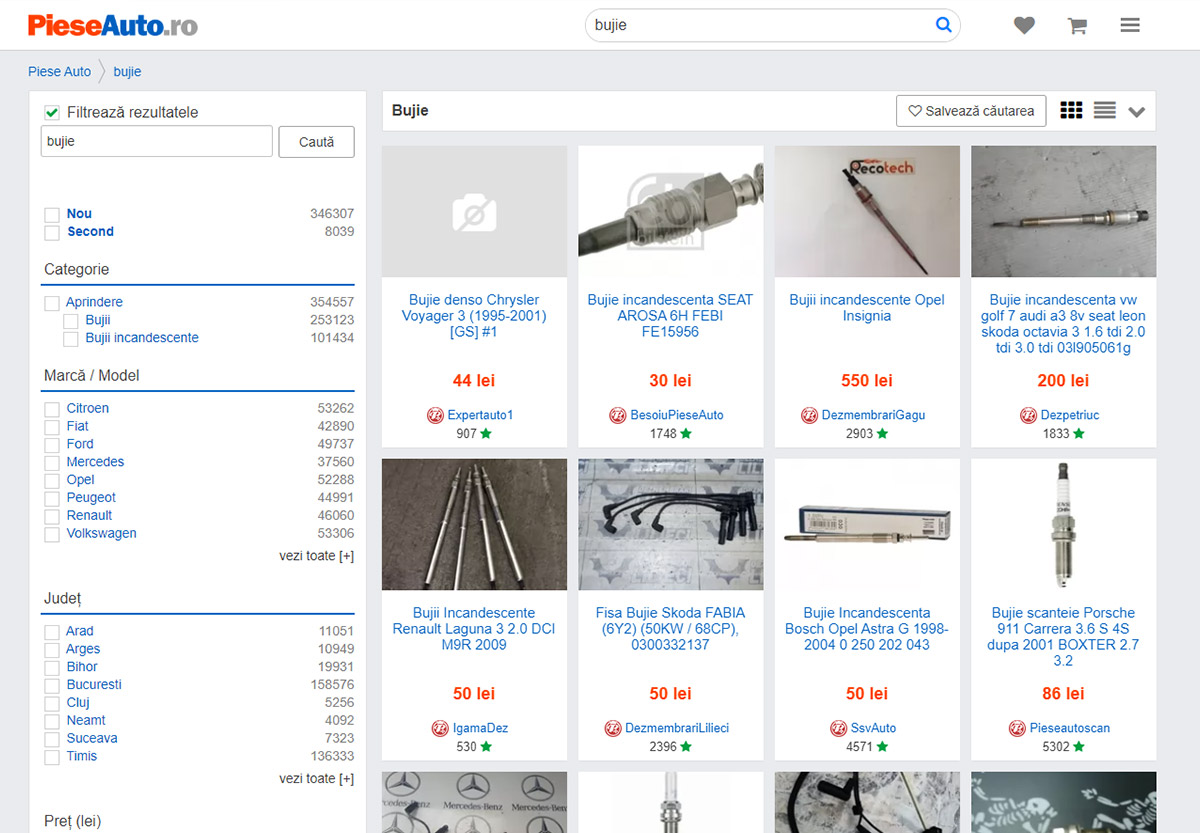Image resolution: width=1200 pixels, height=833 pixels.
Task: Click green rating star beside 1748
Action: (686, 434)
